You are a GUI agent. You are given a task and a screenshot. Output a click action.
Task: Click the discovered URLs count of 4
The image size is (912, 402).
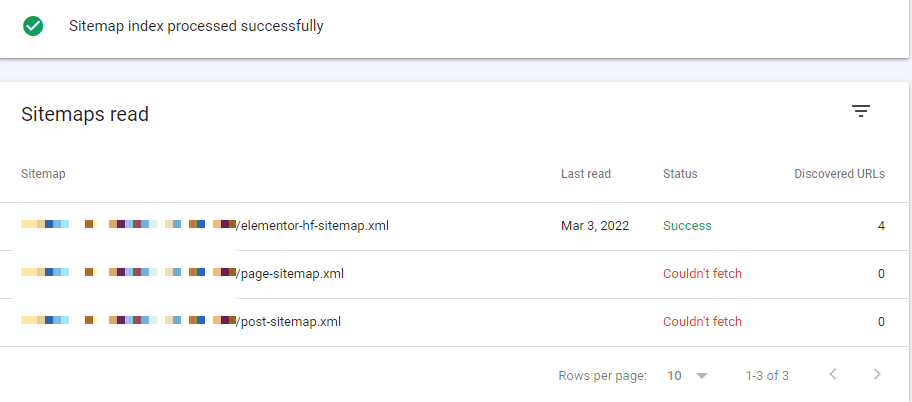tap(882, 226)
